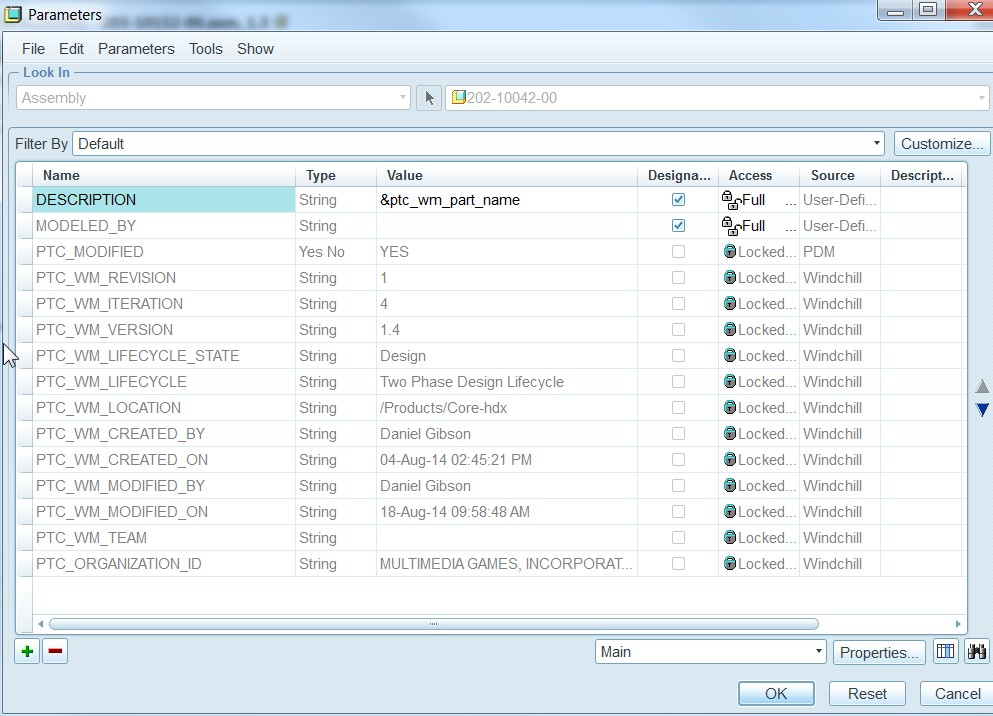Open the Parameters menu
This screenshot has height=716, width=993.
(x=136, y=49)
